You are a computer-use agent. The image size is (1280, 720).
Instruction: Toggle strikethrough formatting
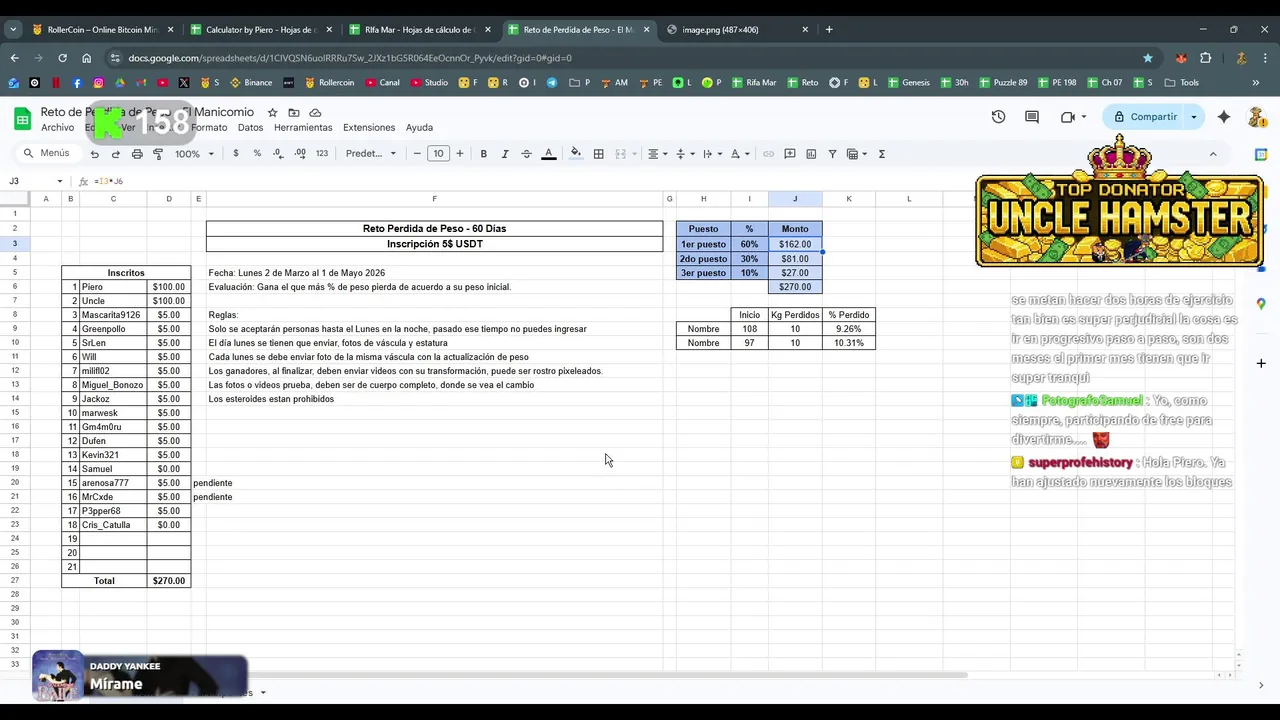click(x=526, y=154)
